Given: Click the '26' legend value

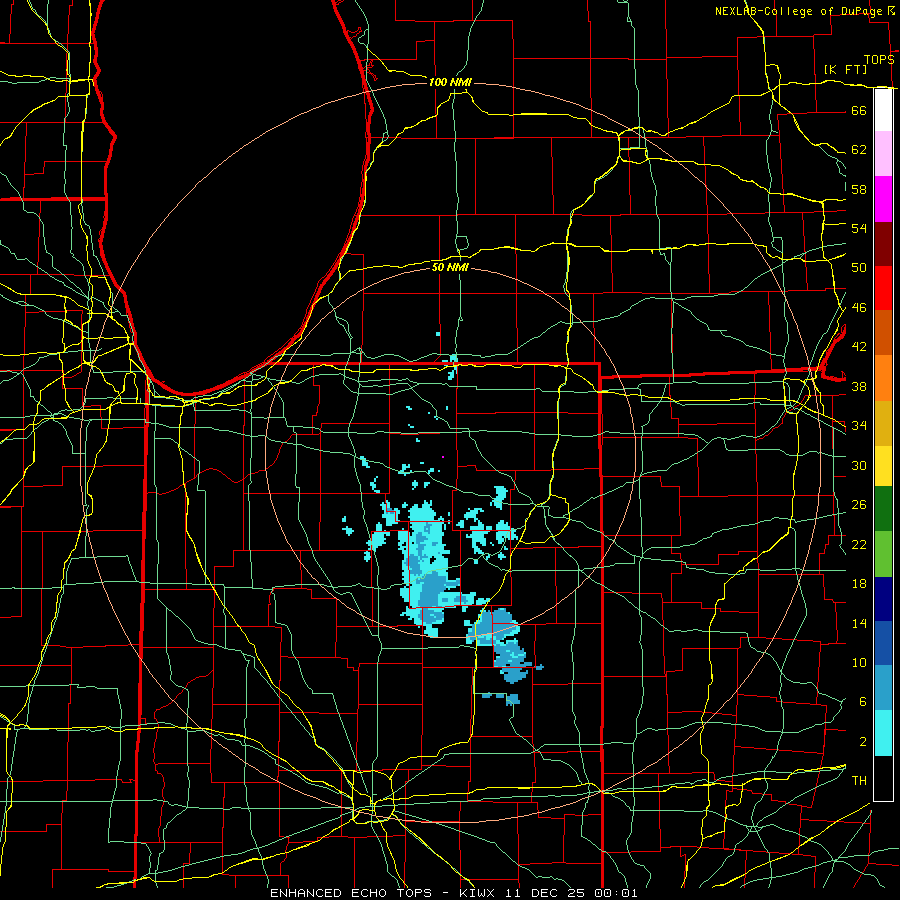Looking at the screenshot, I should click(x=859, y=505).
